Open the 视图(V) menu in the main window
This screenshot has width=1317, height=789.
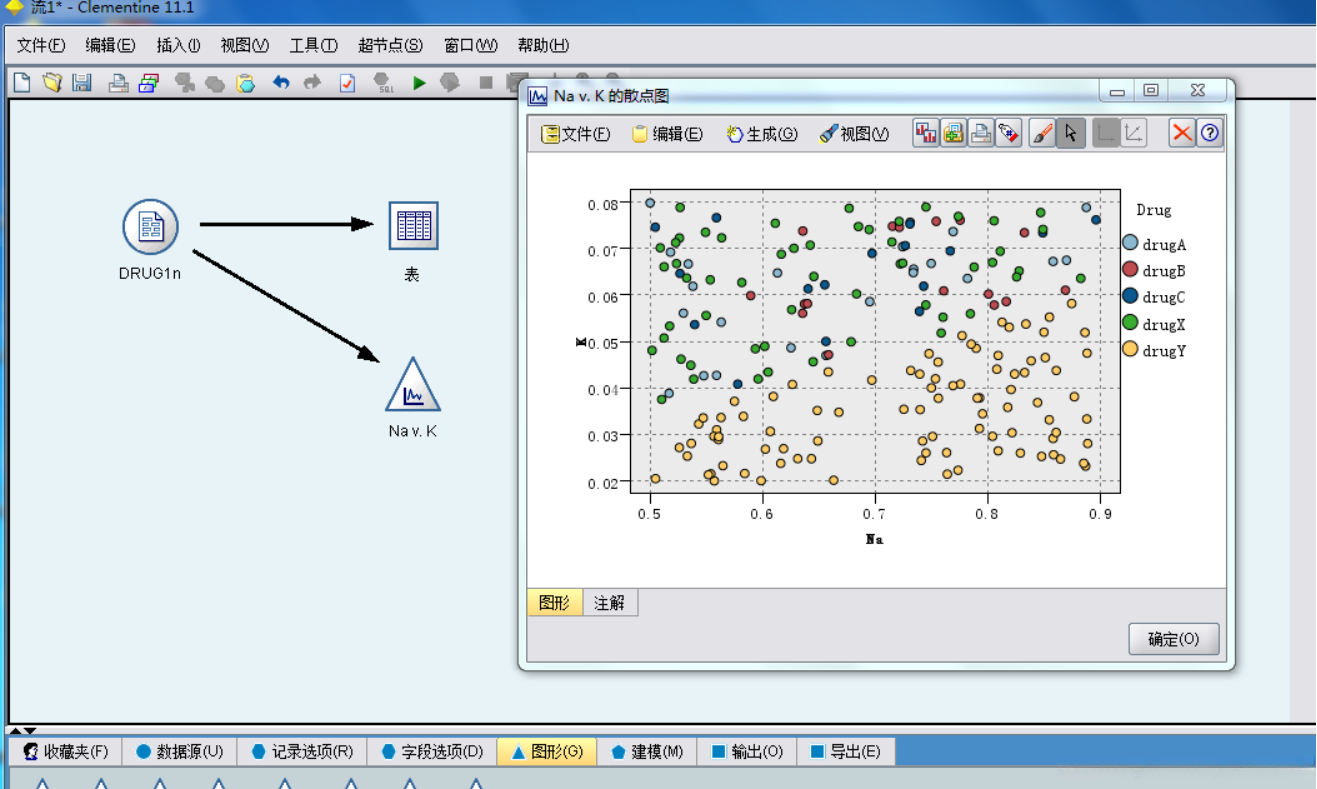(245, 45)
